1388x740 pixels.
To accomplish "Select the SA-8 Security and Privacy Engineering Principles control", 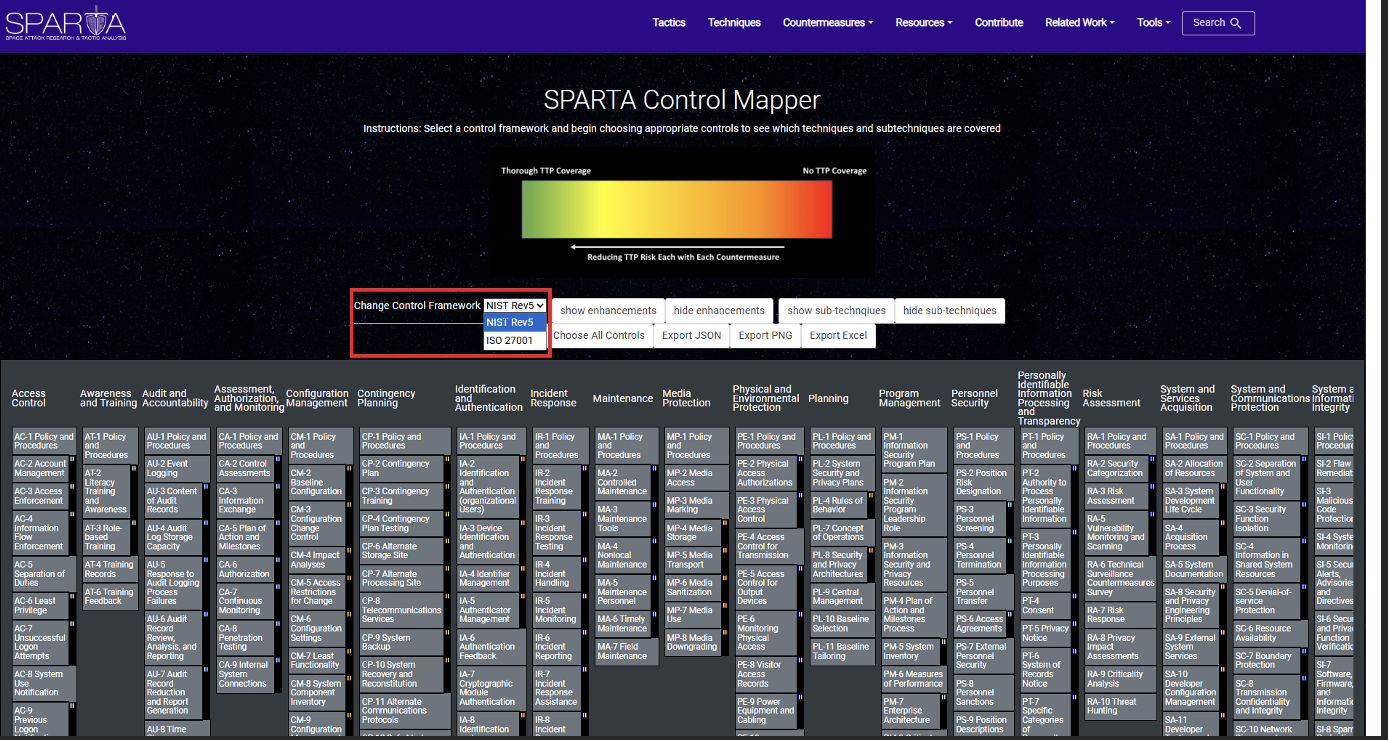I will 1191,605.
